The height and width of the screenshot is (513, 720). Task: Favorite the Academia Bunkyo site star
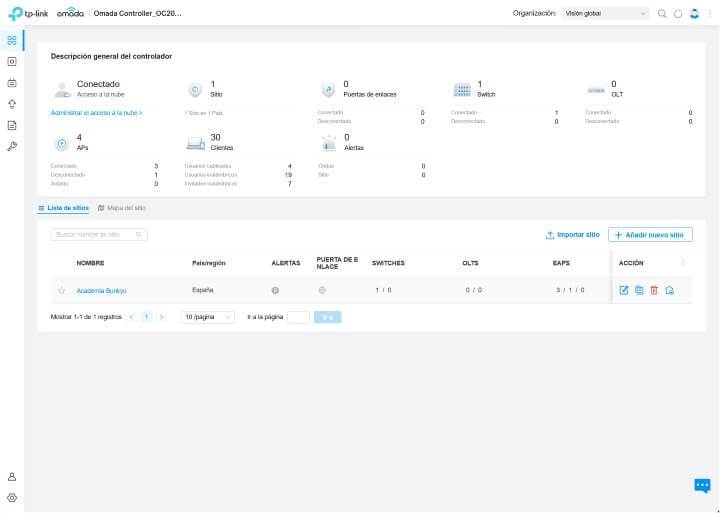tap(62, 290)
